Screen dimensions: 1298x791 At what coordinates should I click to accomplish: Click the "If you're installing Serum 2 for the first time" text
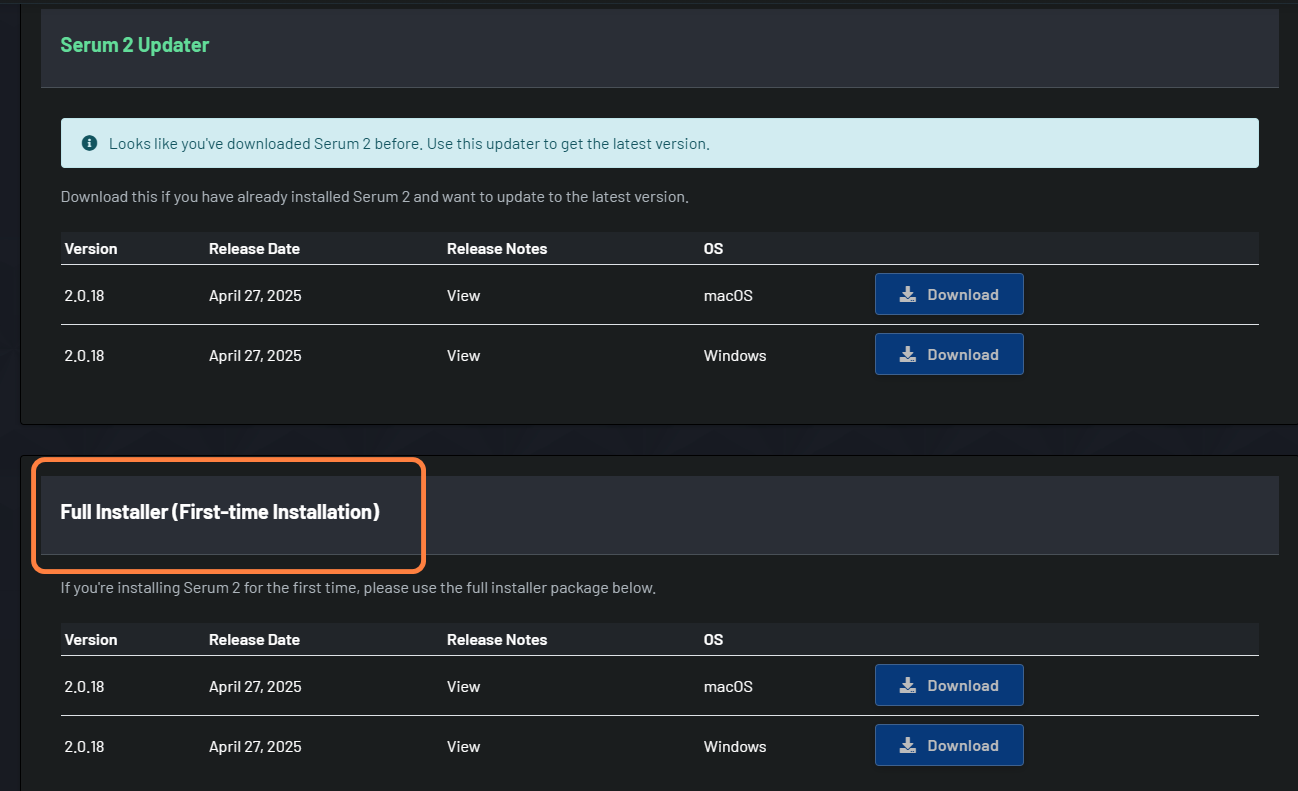[x=358, y=588]
